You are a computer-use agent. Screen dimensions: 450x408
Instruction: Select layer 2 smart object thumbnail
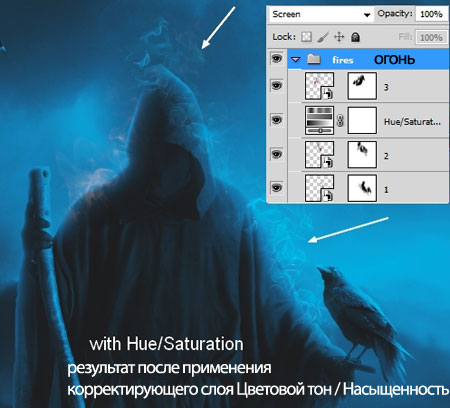(x=319, y=155)
